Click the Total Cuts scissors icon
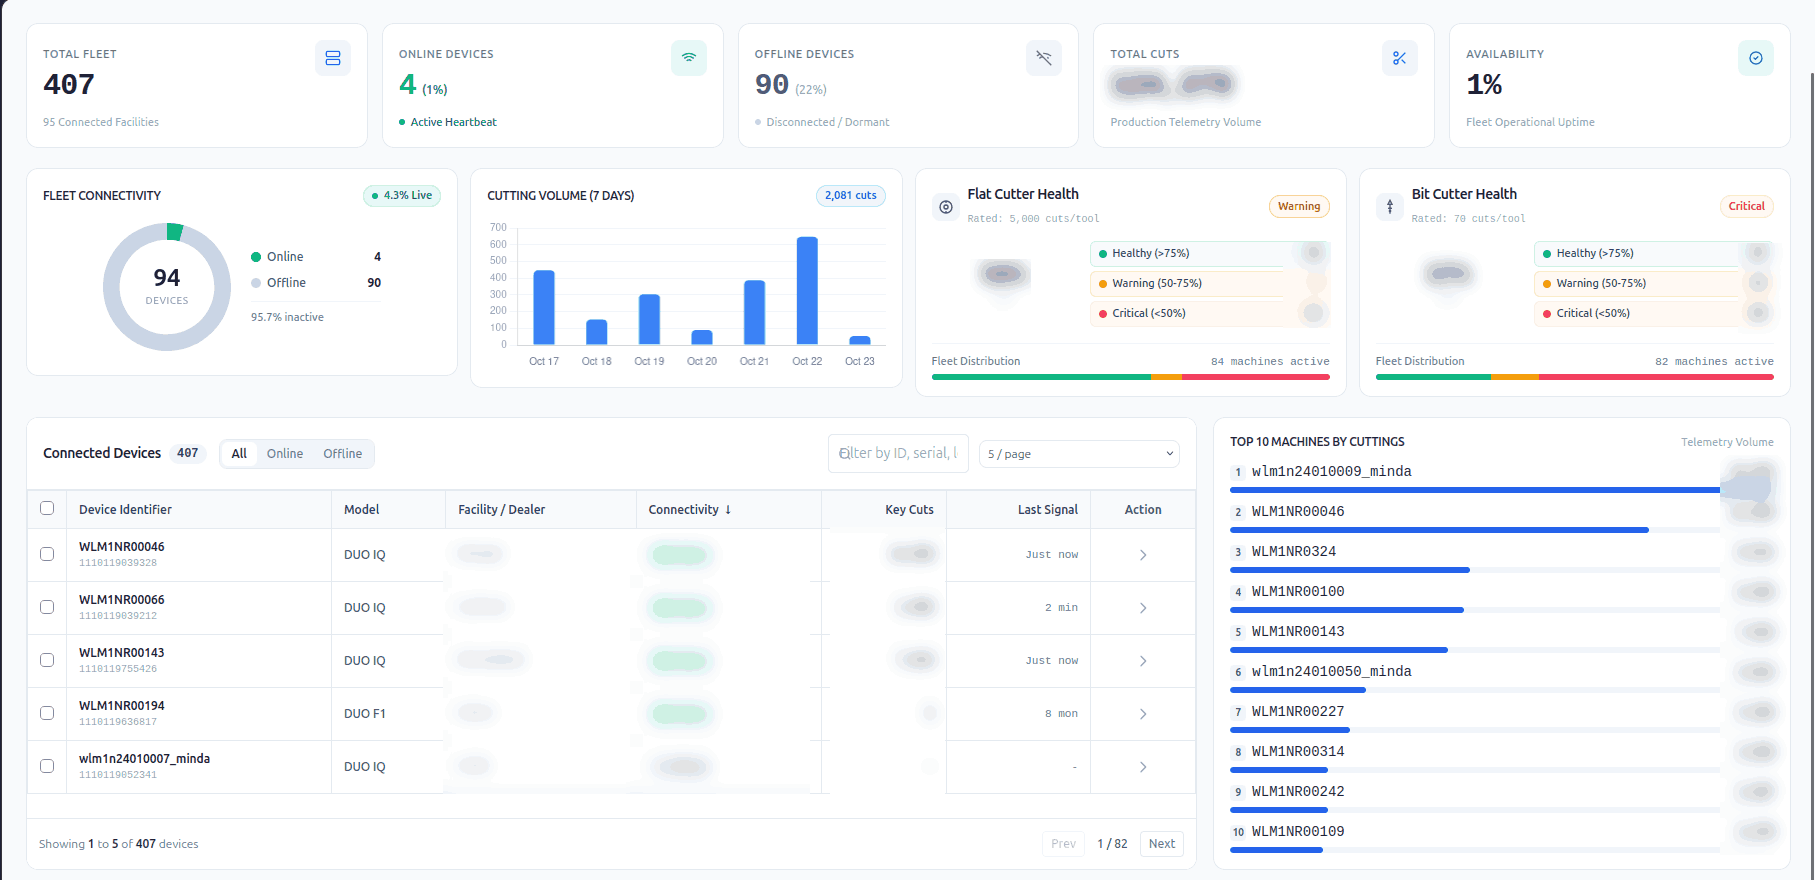This screenshot has width=1815, height=880. [1400, 58]
